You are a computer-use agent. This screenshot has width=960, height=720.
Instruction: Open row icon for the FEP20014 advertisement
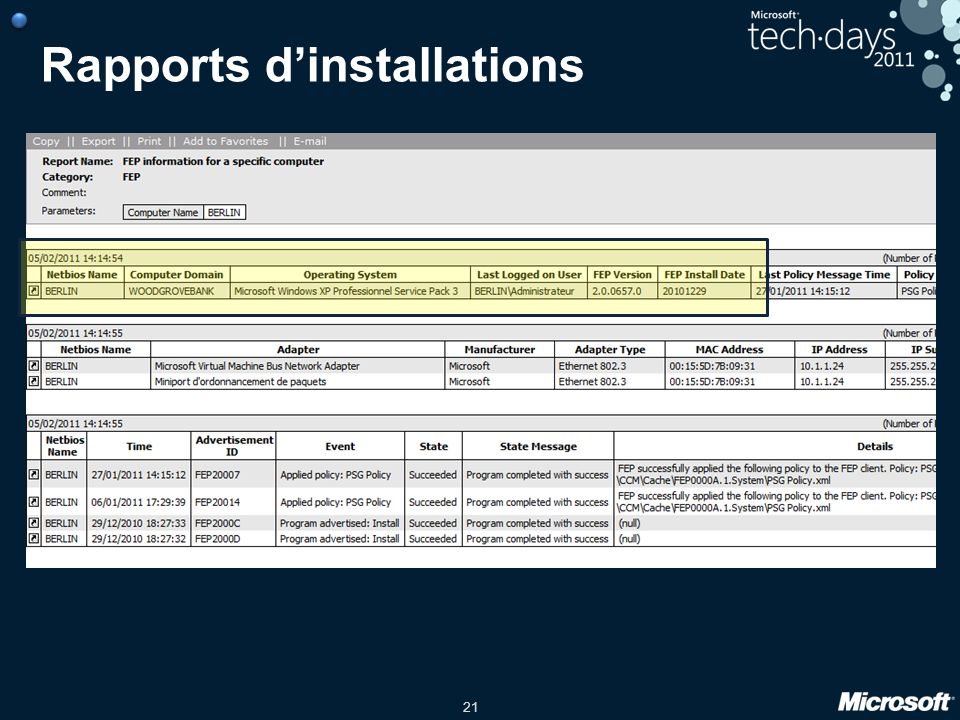pos(34,502)
